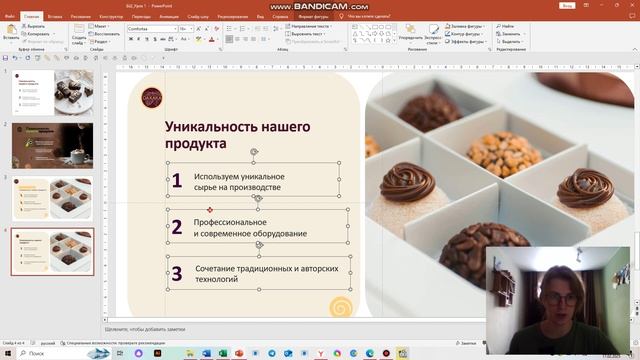
Task: Click Replace (Заменить) in editing group
Action: click(511, 34)
